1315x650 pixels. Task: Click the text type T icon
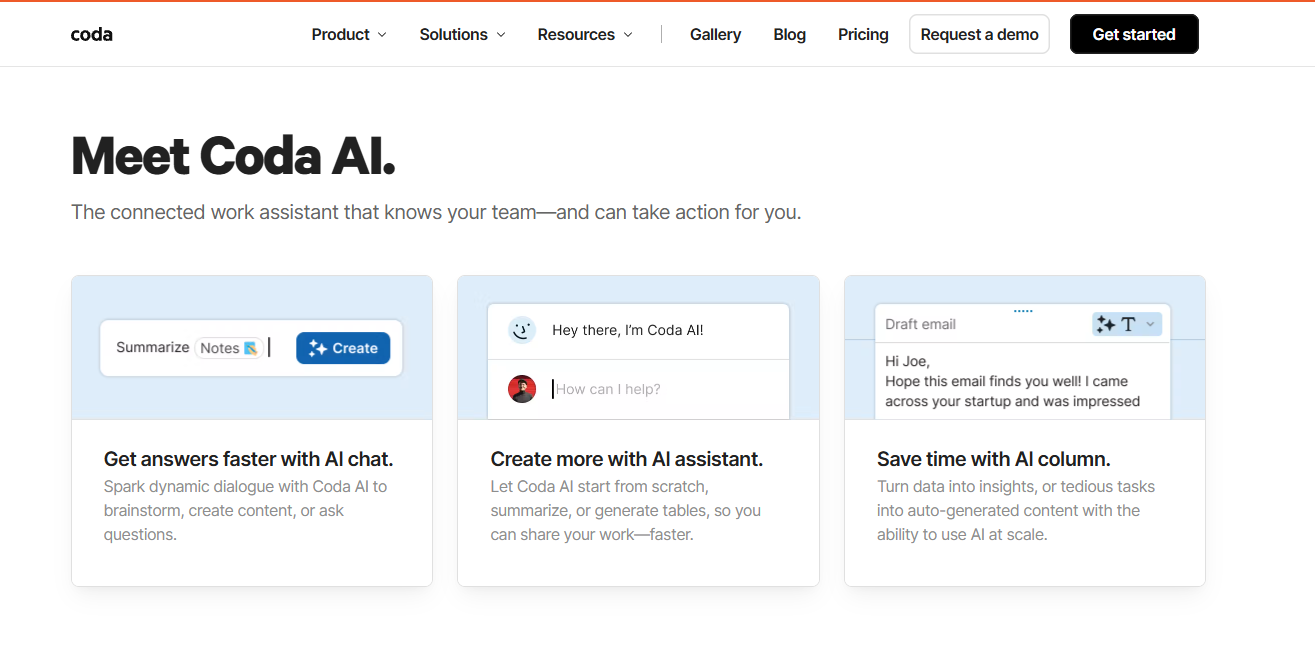[x=1128, y=324]
